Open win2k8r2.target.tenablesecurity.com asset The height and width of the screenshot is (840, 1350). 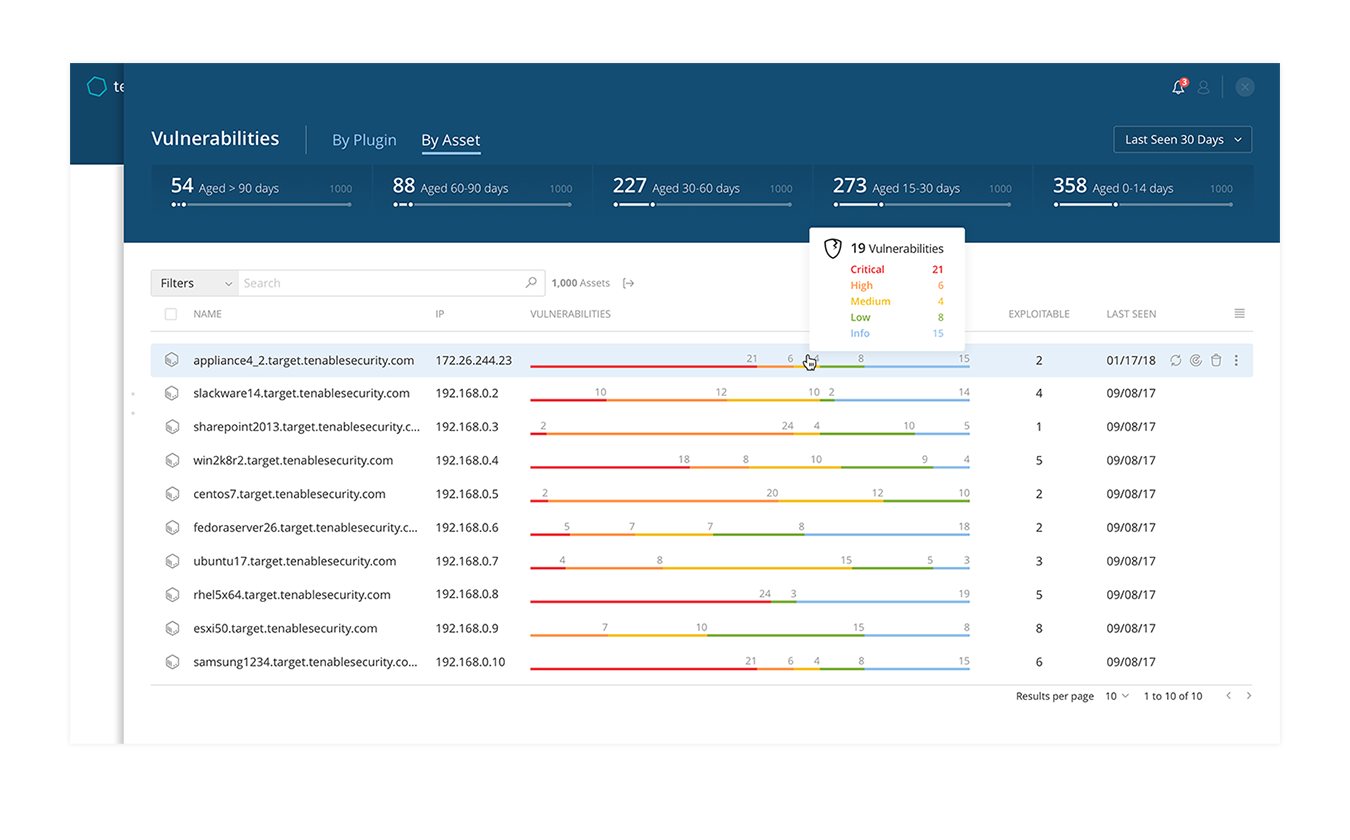coord(293,461)
